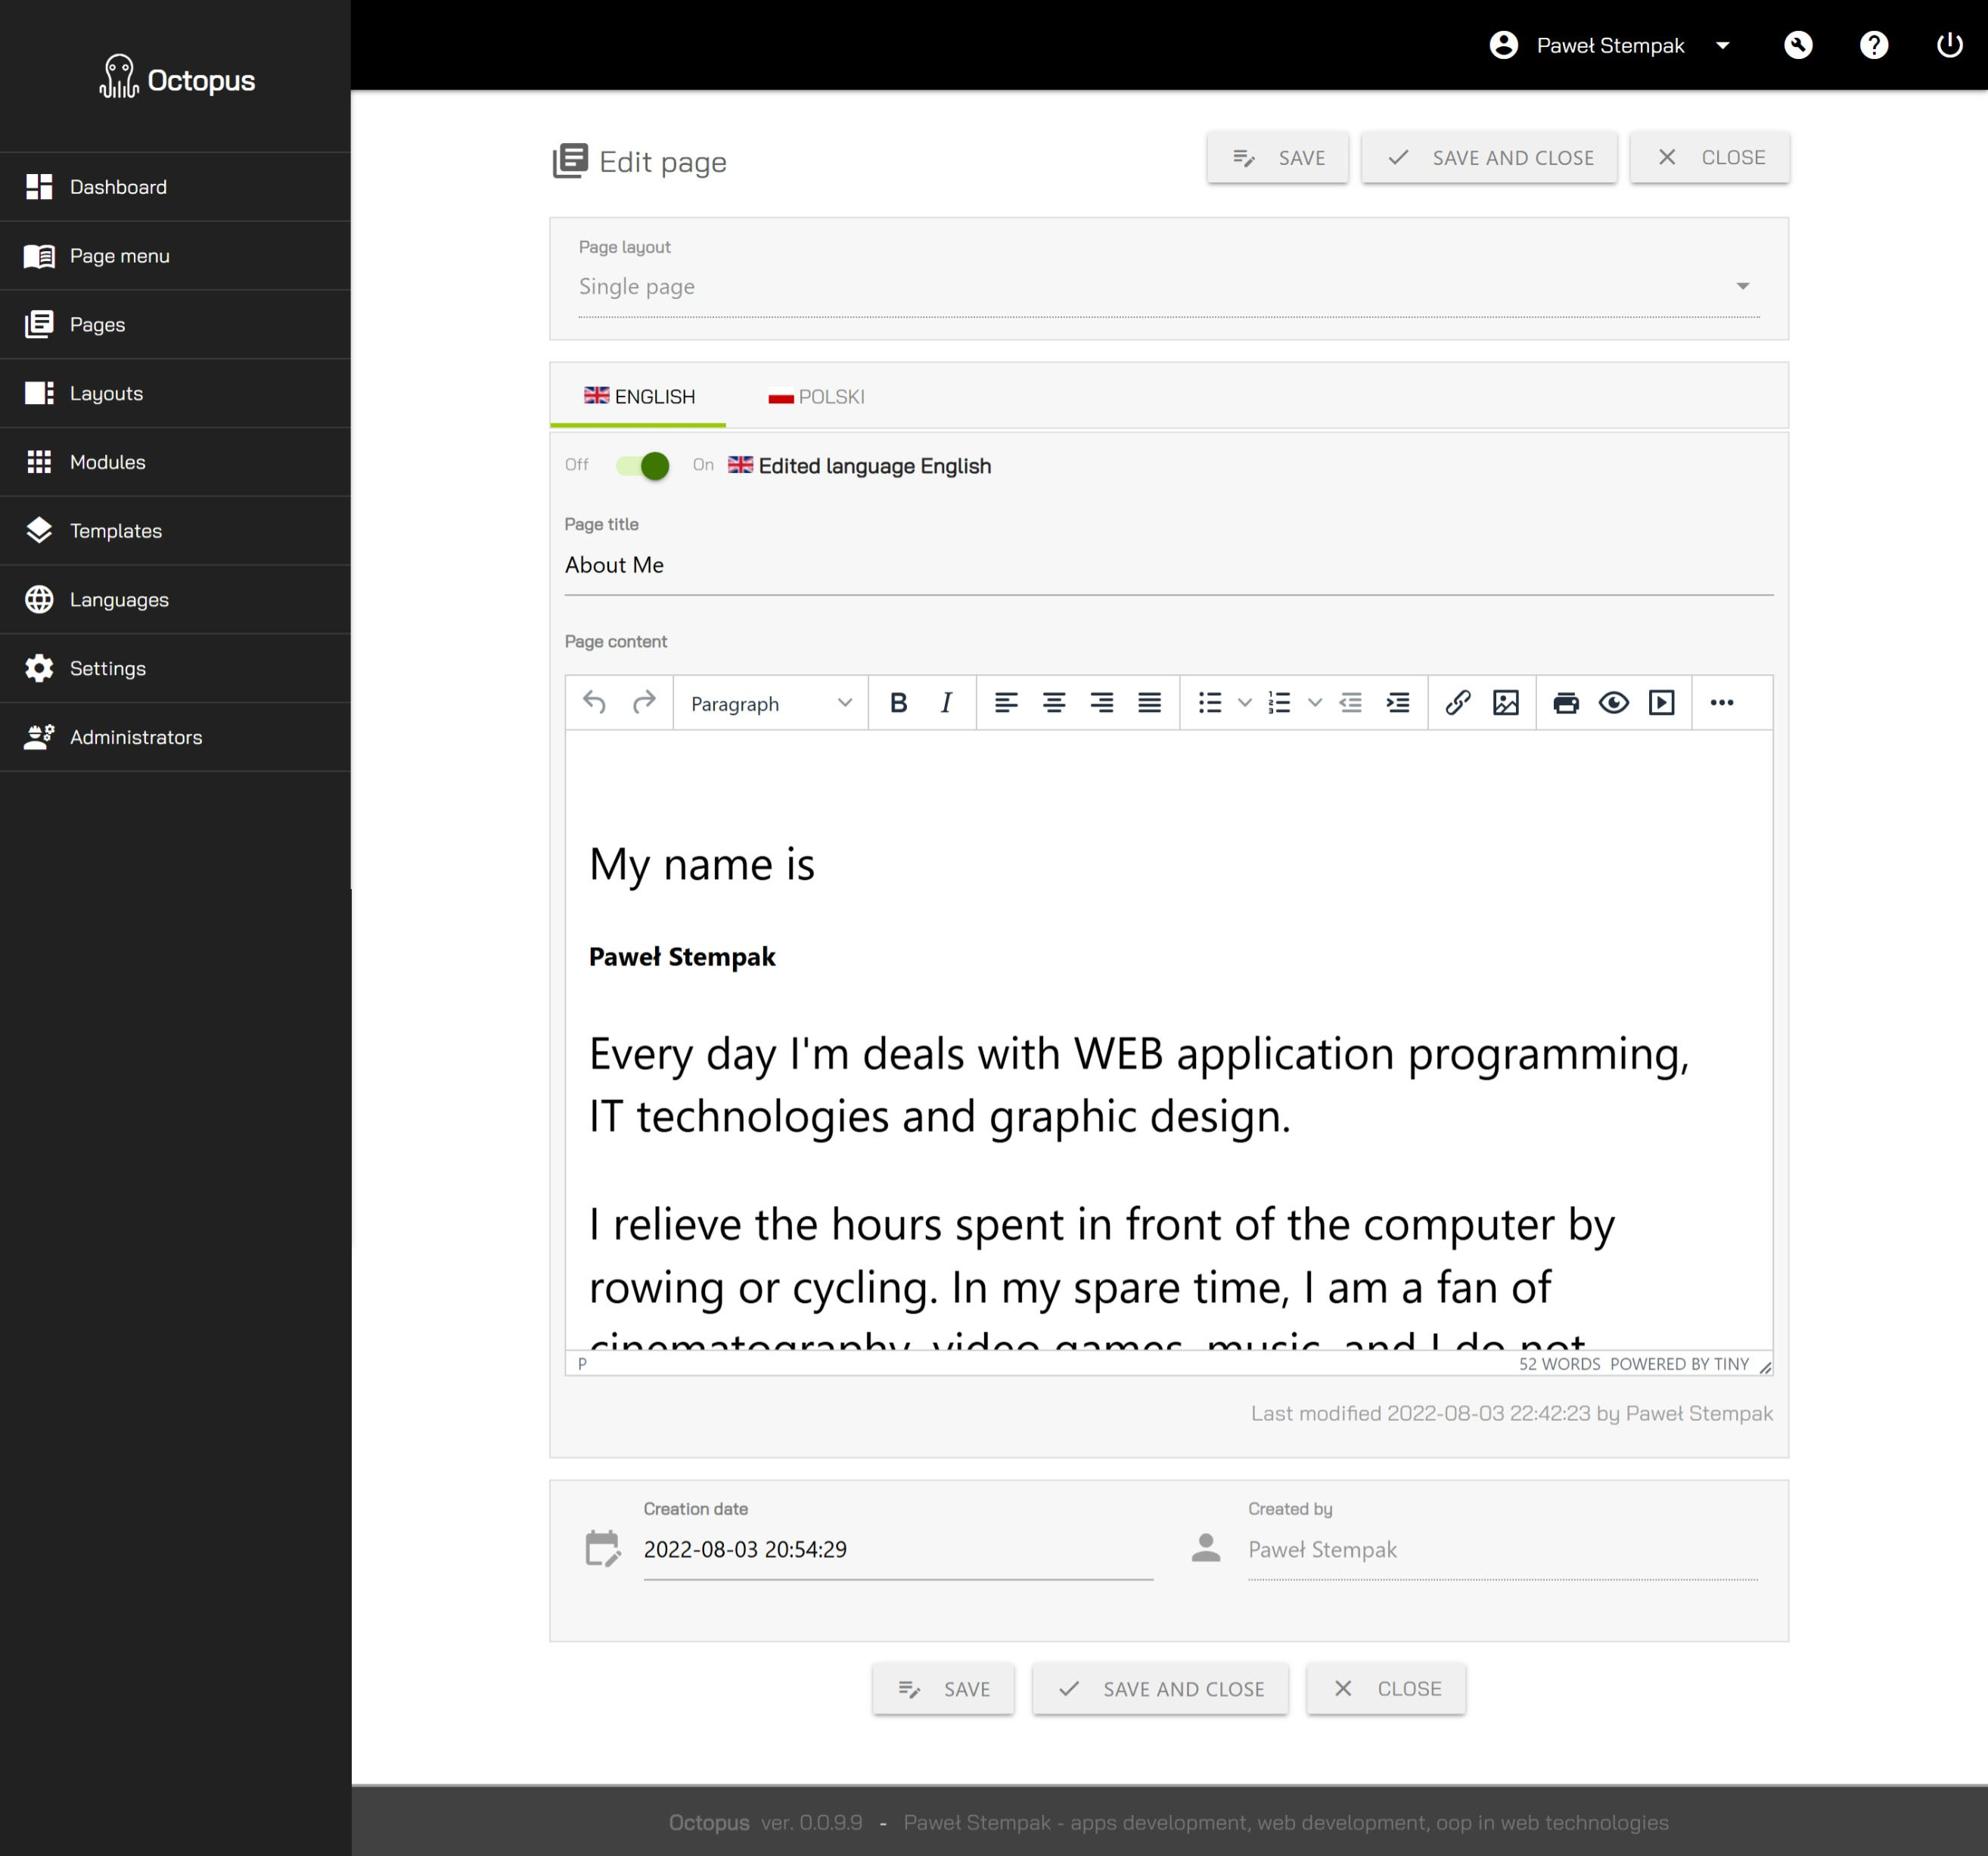1988x1856 pixels.
Task: Open Templates in the sidebar
Action: pyautogui.click(x=175, y=531)
